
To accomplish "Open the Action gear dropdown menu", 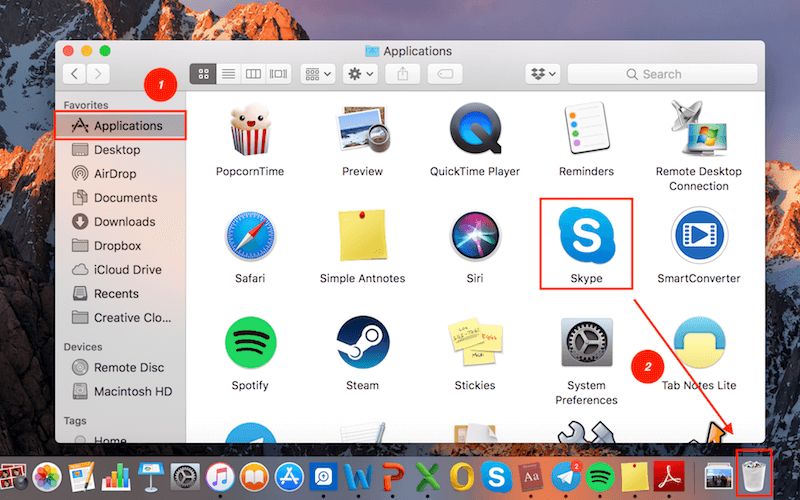I will 360,74.
